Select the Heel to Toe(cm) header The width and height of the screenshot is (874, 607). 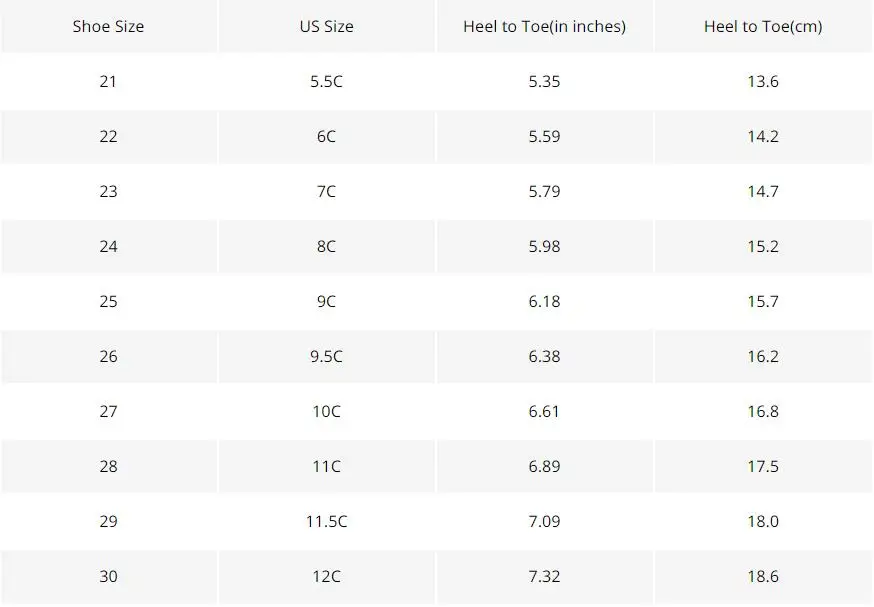(763, 26)
